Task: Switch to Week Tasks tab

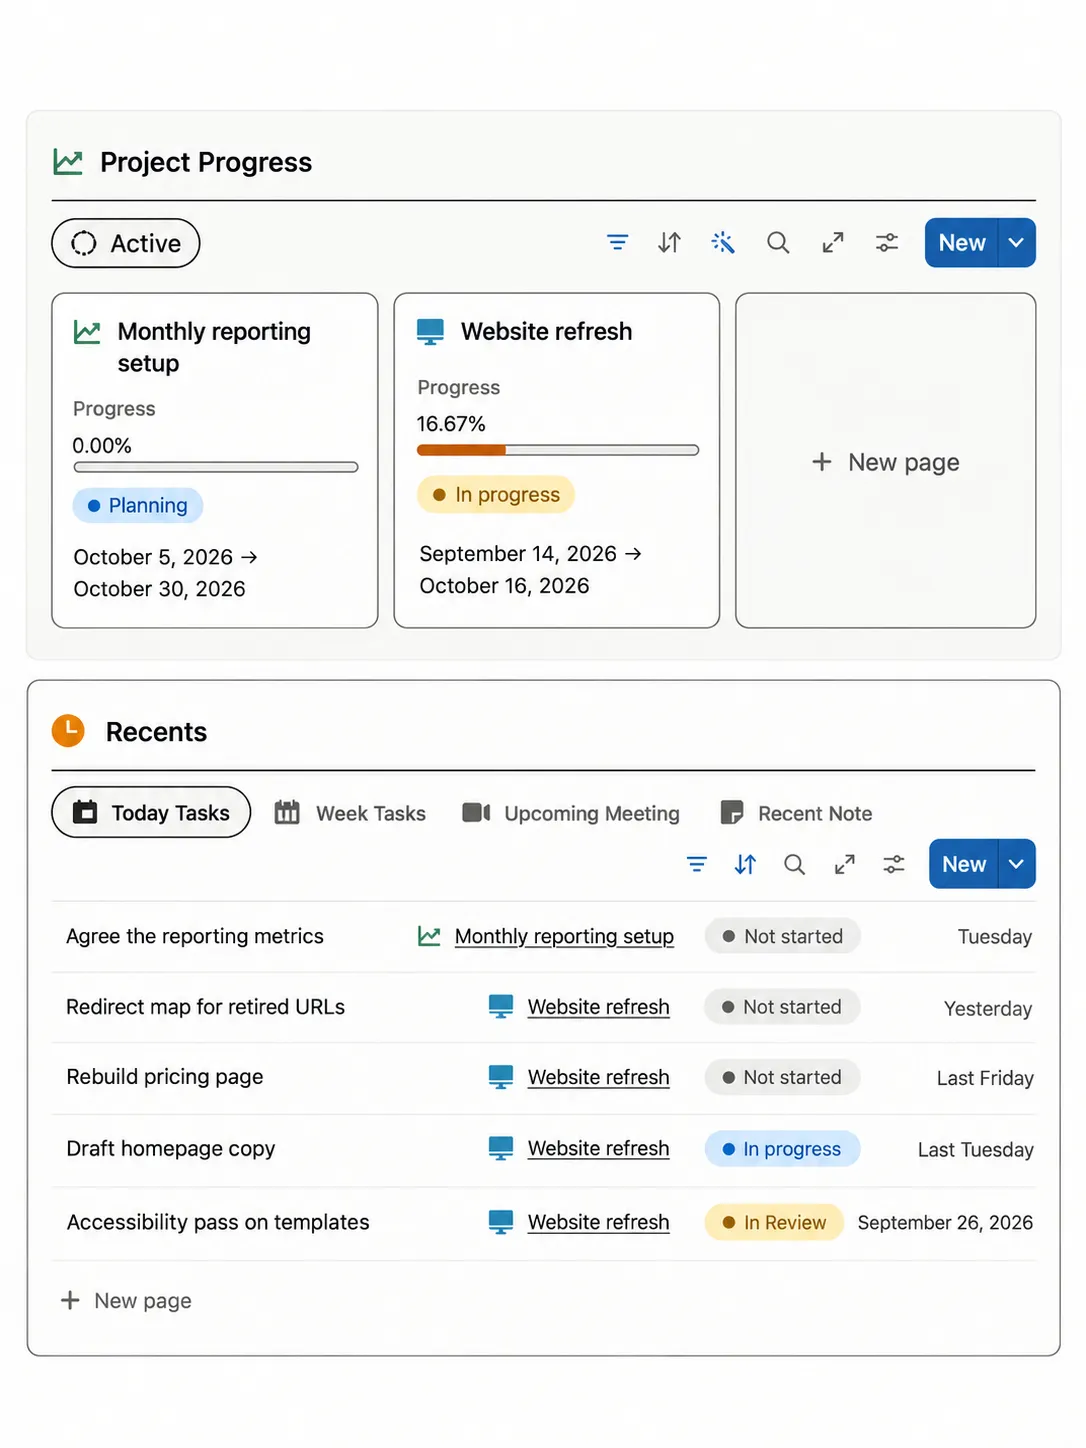Action: (x=350, y=813)
